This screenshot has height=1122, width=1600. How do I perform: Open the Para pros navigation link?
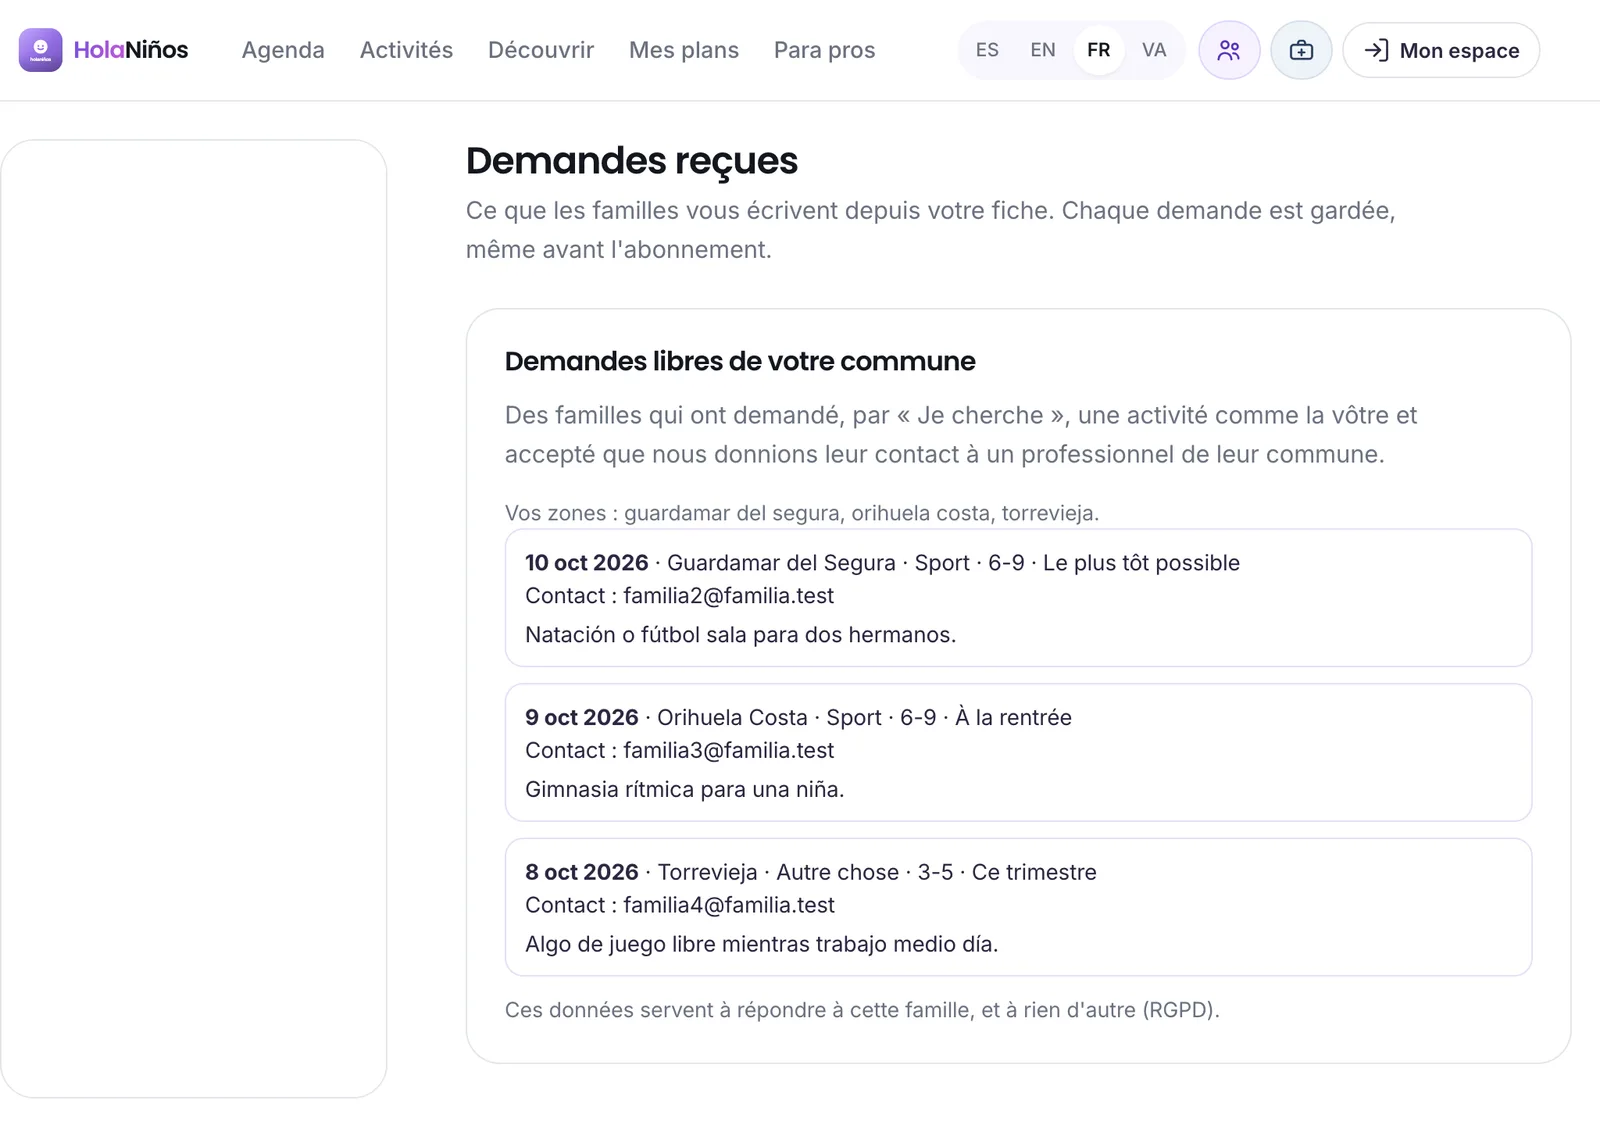[x=825, y=50]
